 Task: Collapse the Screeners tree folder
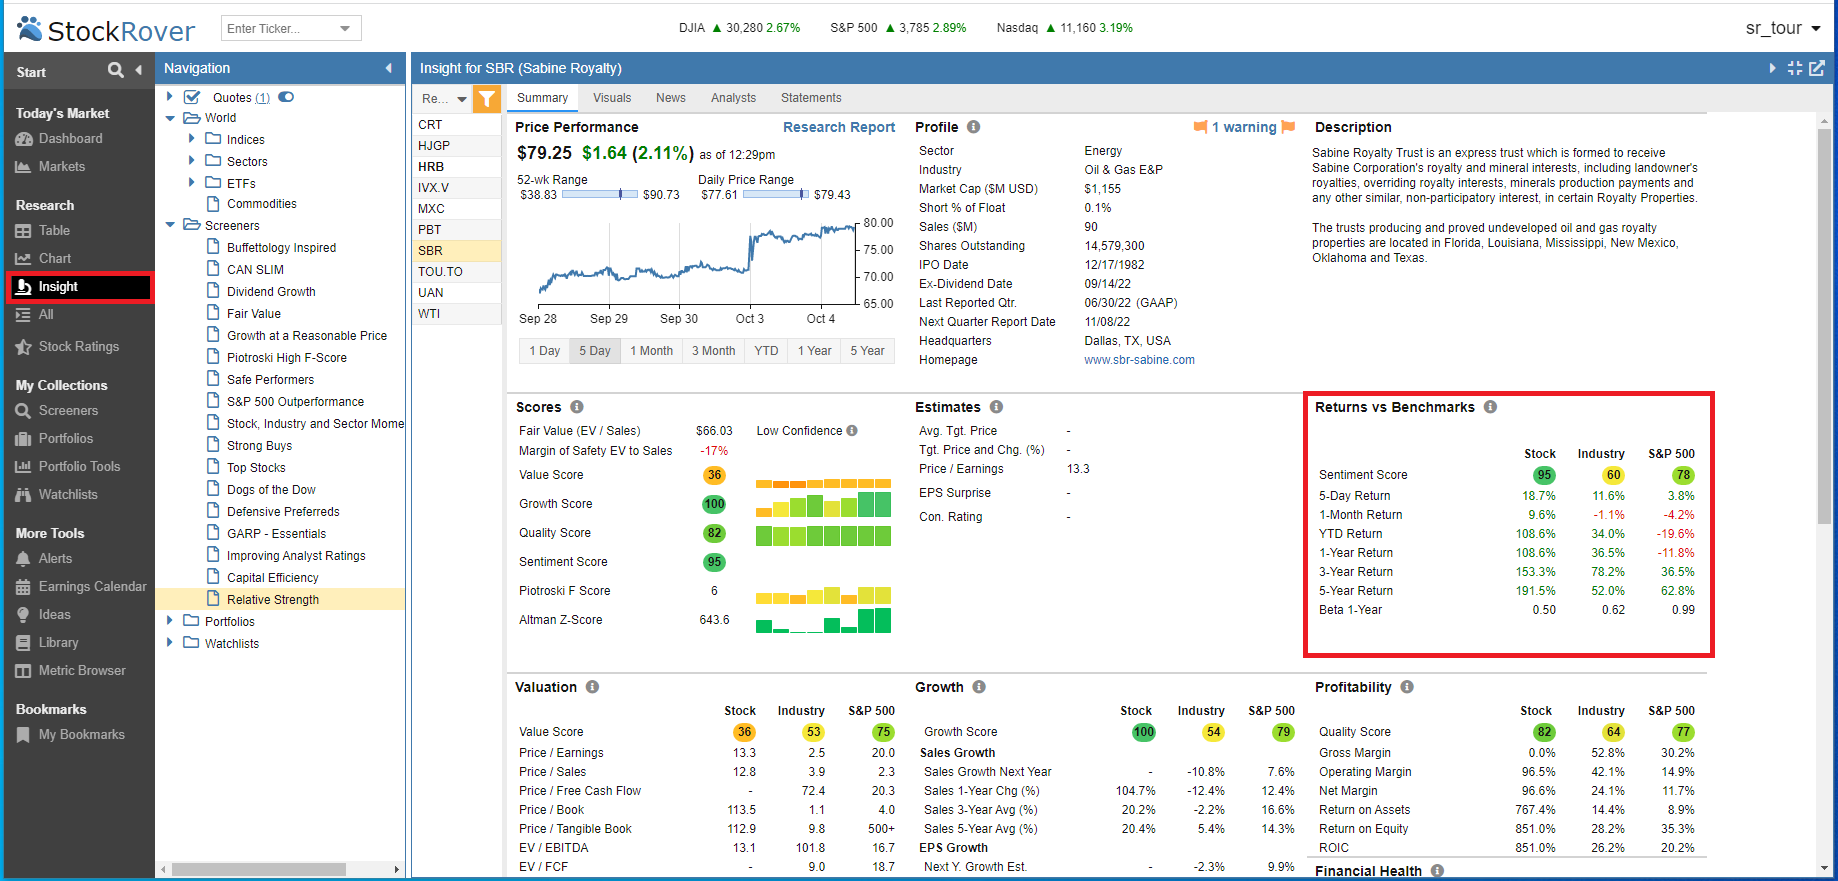[x=170, y=225]
